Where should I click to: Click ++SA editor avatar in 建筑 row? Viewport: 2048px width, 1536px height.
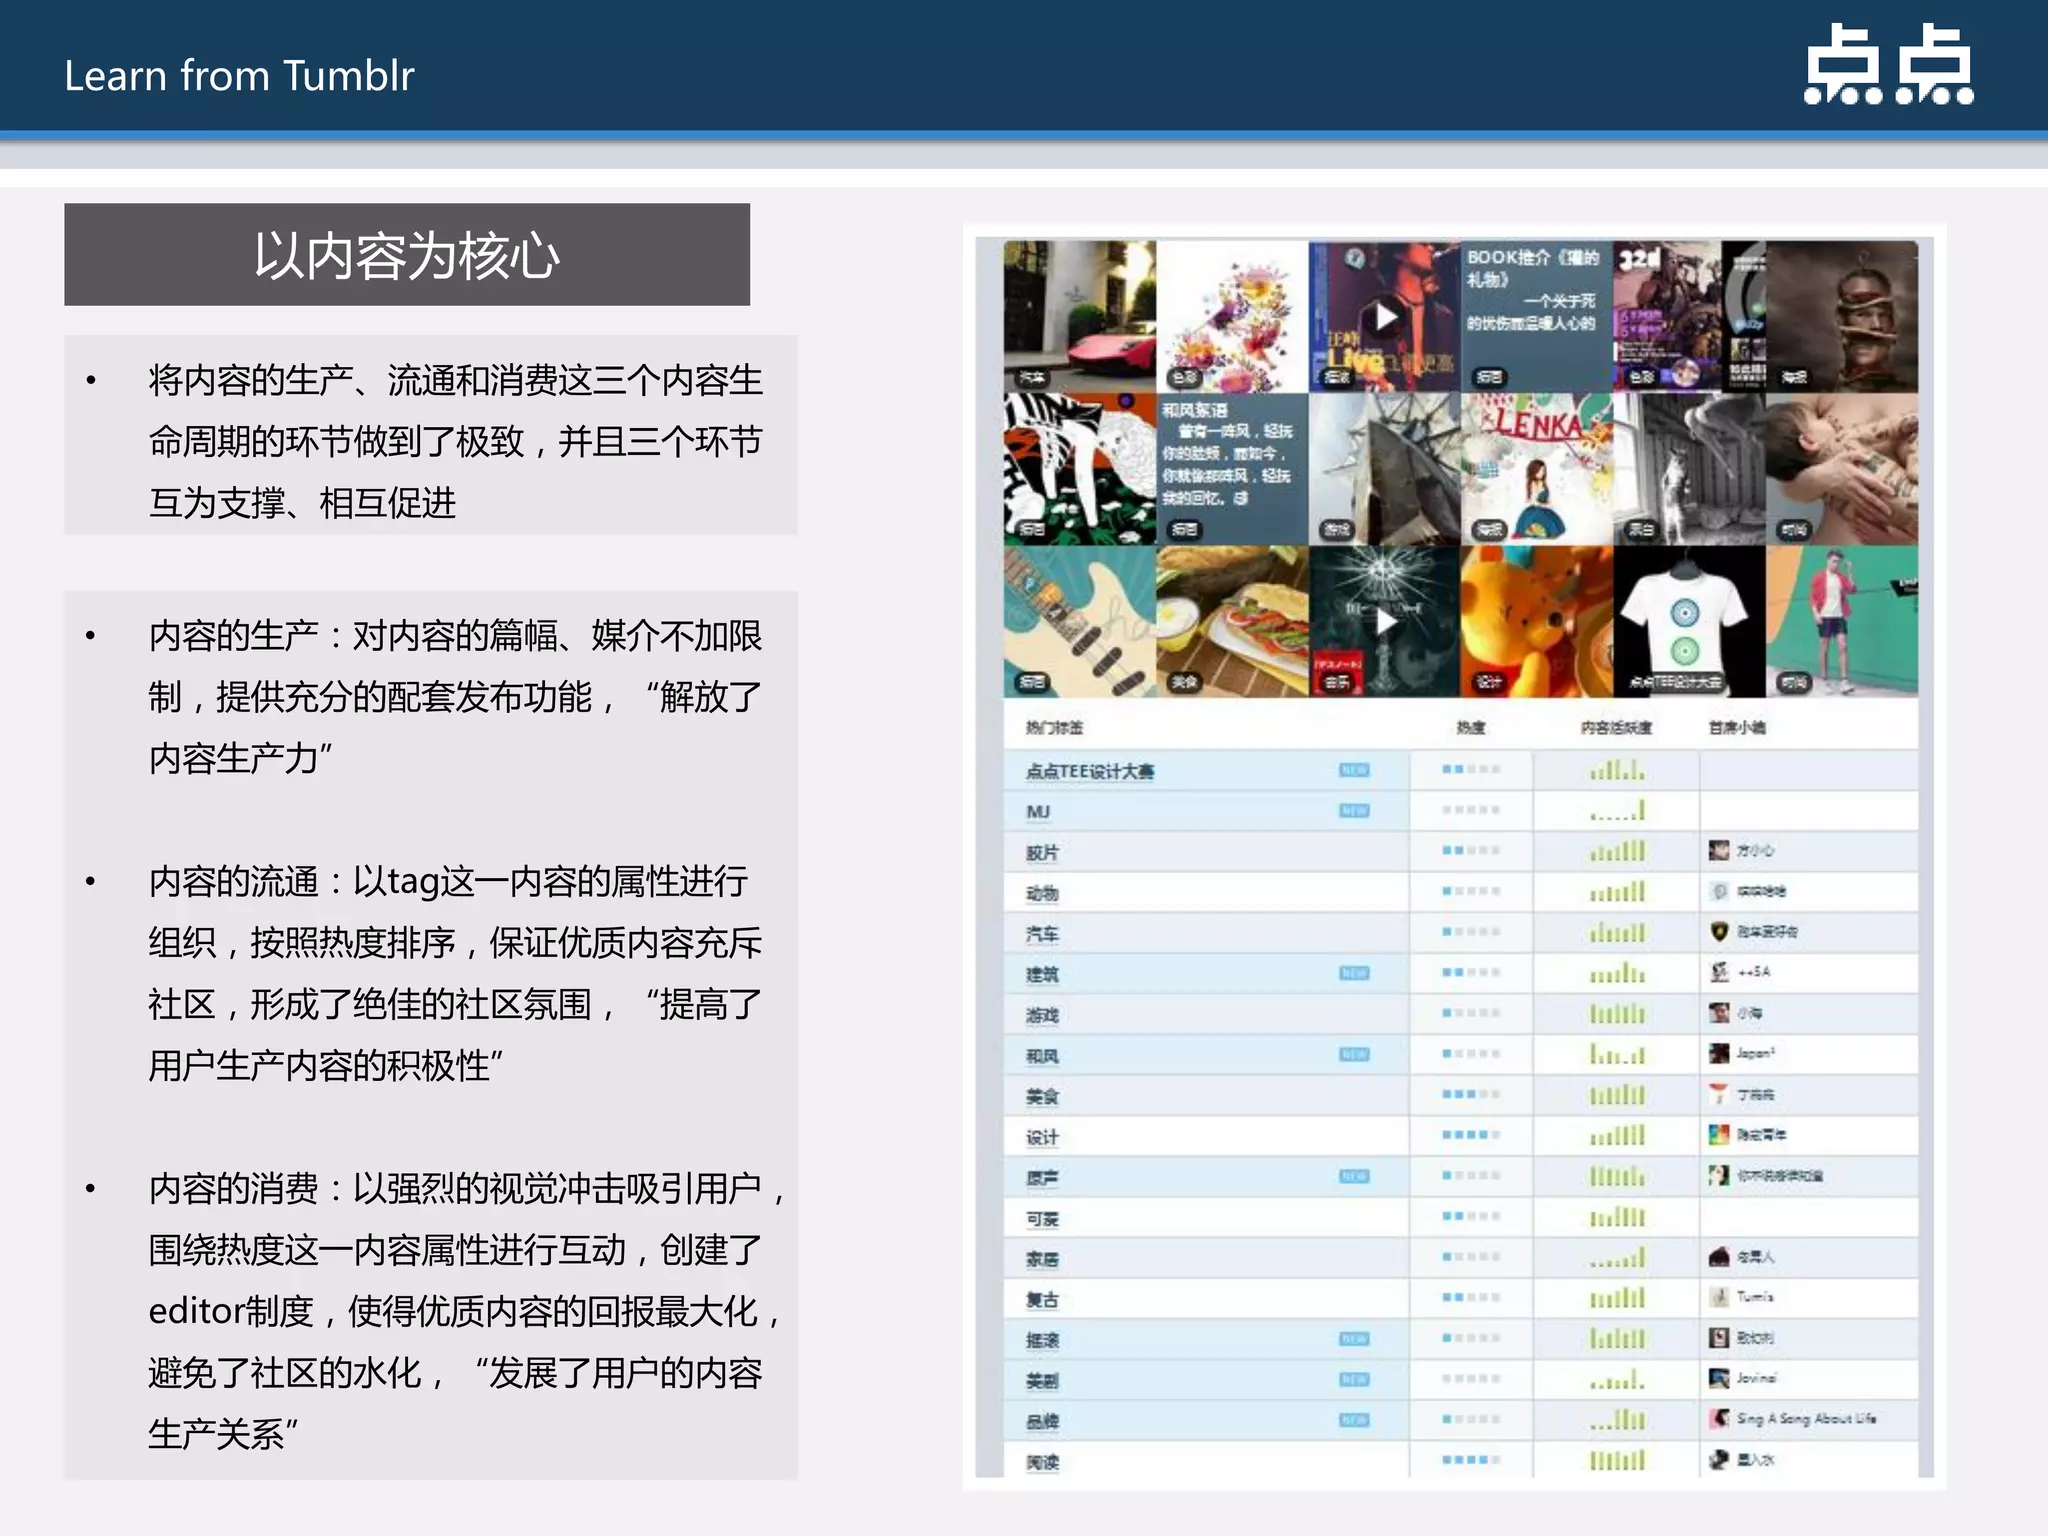1719,972
